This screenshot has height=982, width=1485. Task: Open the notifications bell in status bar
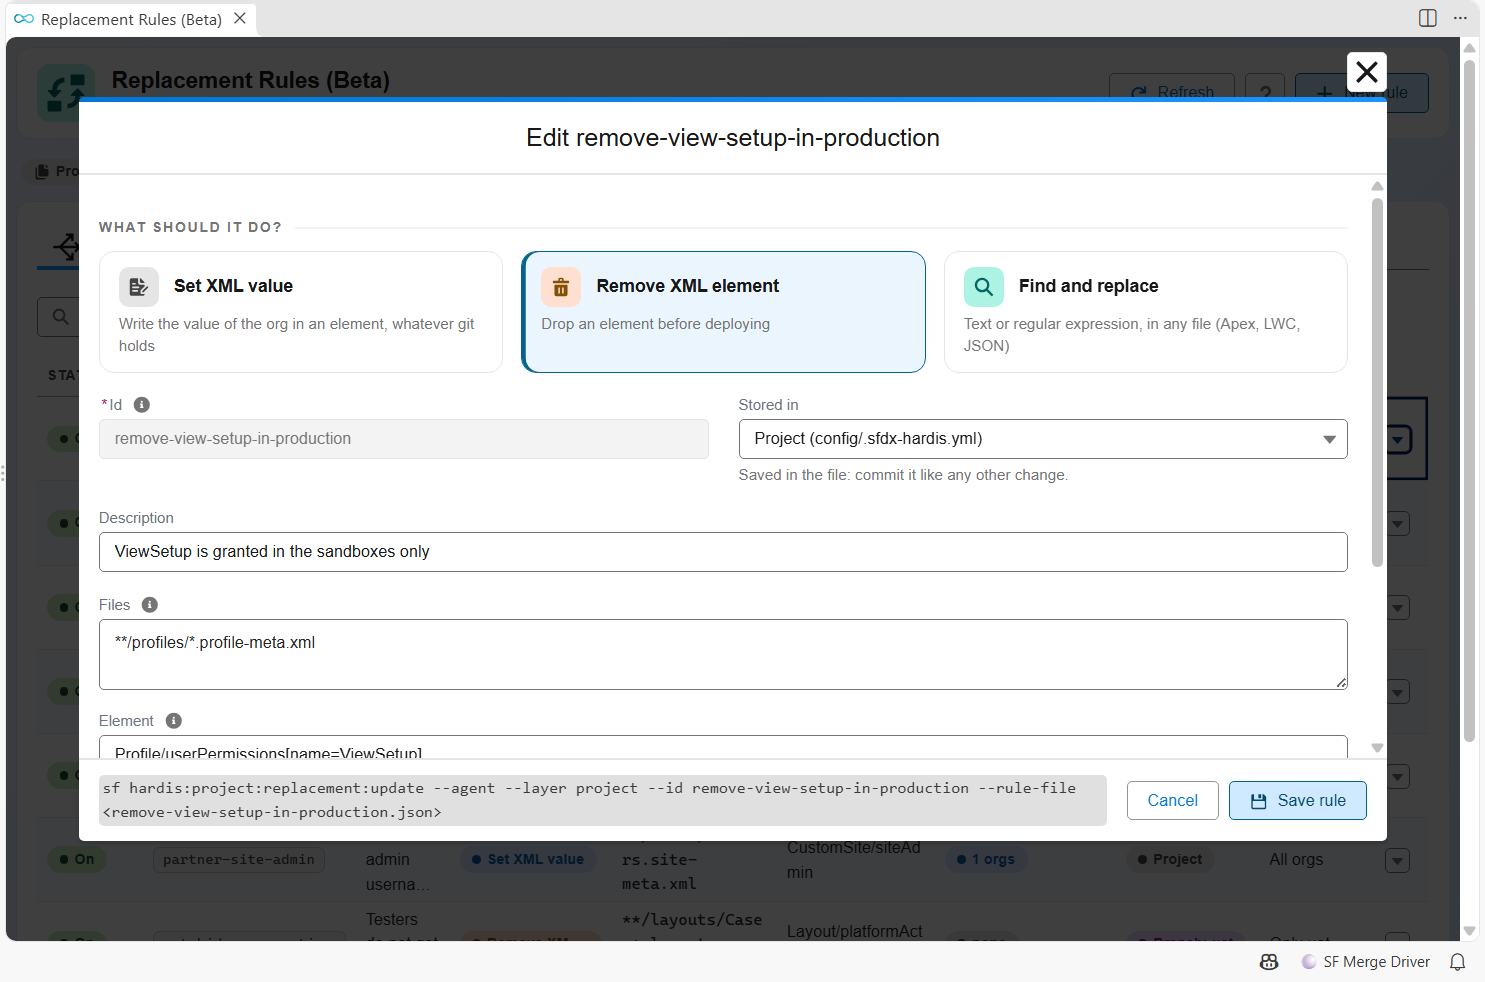[x=1458, y=962]
